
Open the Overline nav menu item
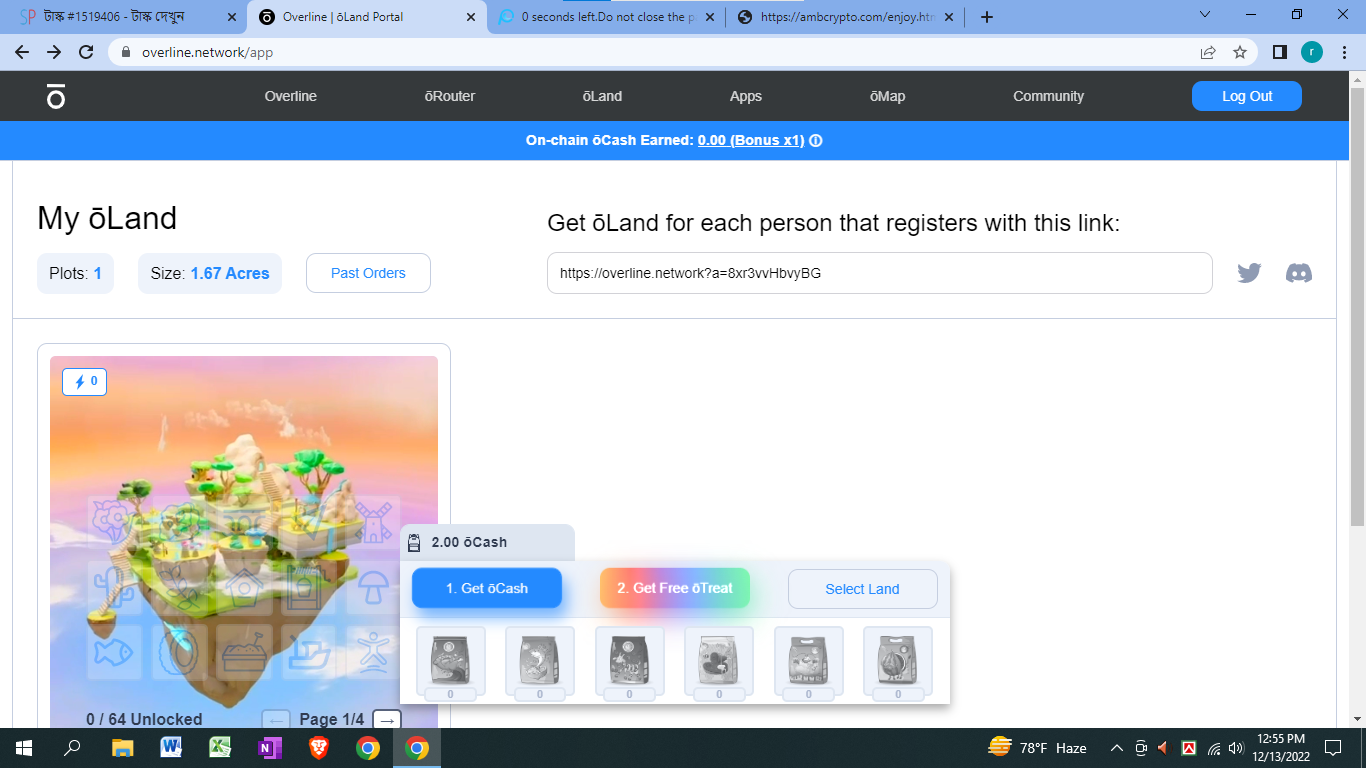pos(291,96)
